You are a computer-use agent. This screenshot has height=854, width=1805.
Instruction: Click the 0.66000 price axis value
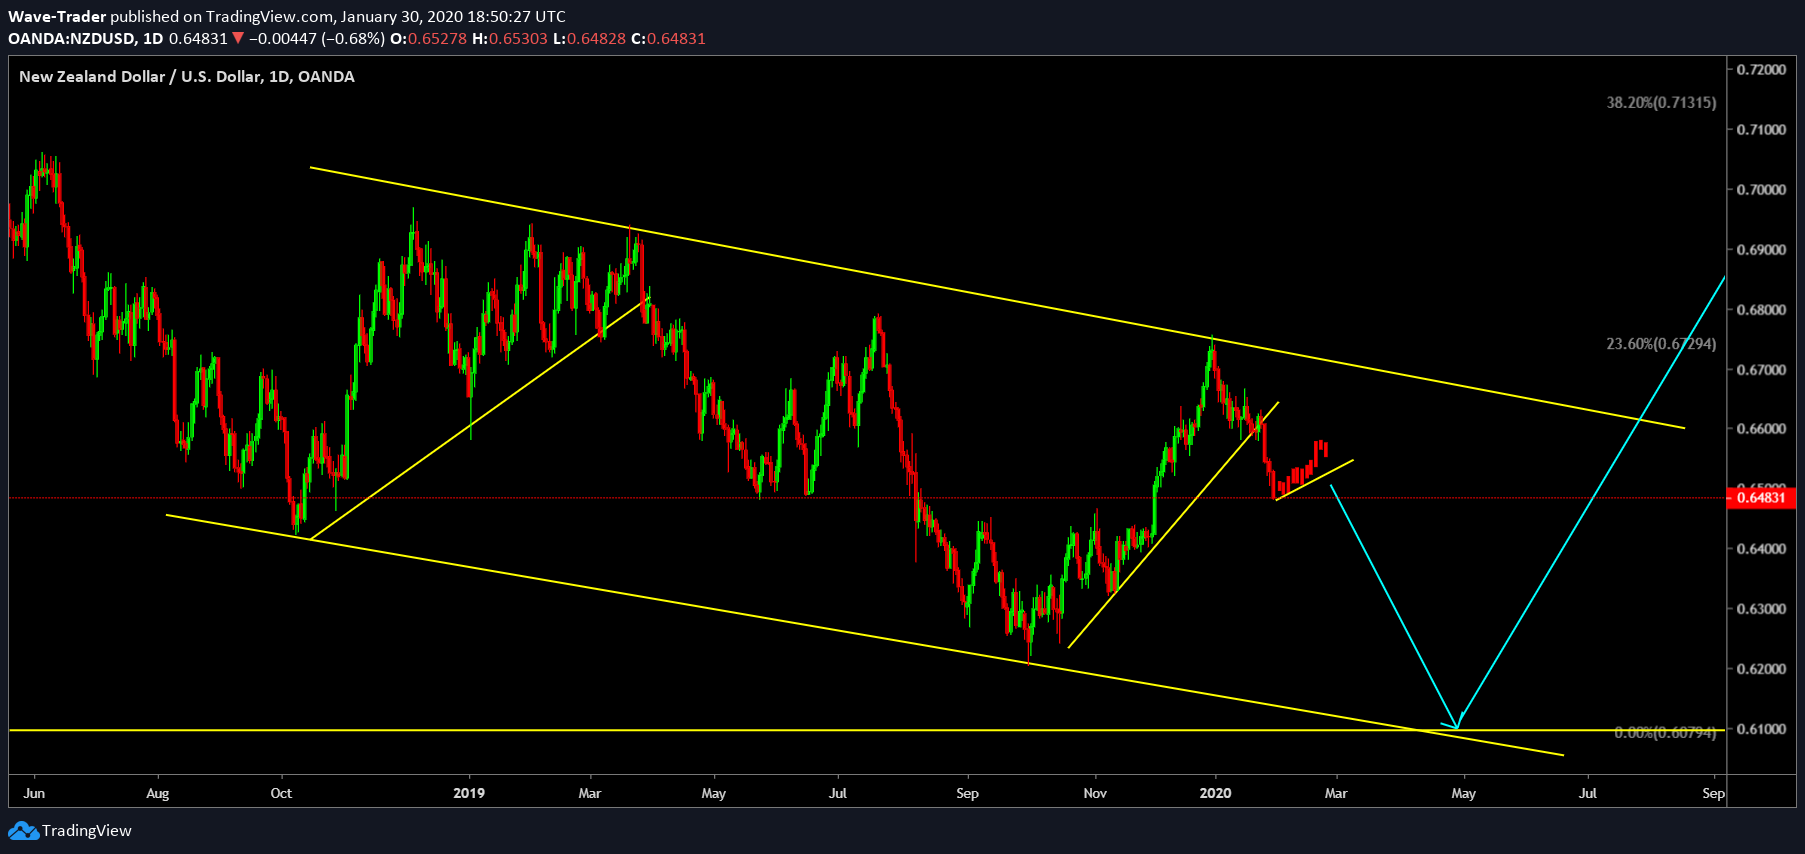[1761, 429]
